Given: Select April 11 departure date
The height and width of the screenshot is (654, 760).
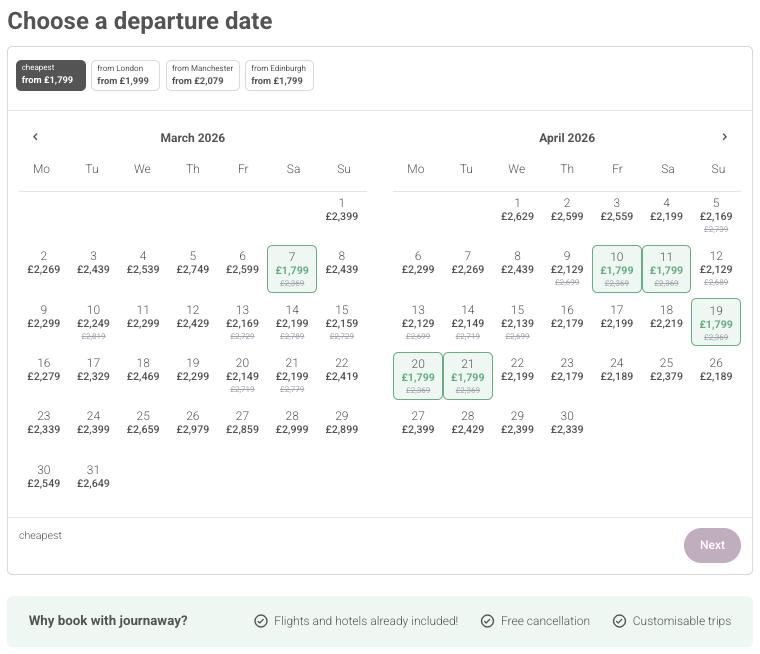Looking at the screenshot, I should (667, 269).
